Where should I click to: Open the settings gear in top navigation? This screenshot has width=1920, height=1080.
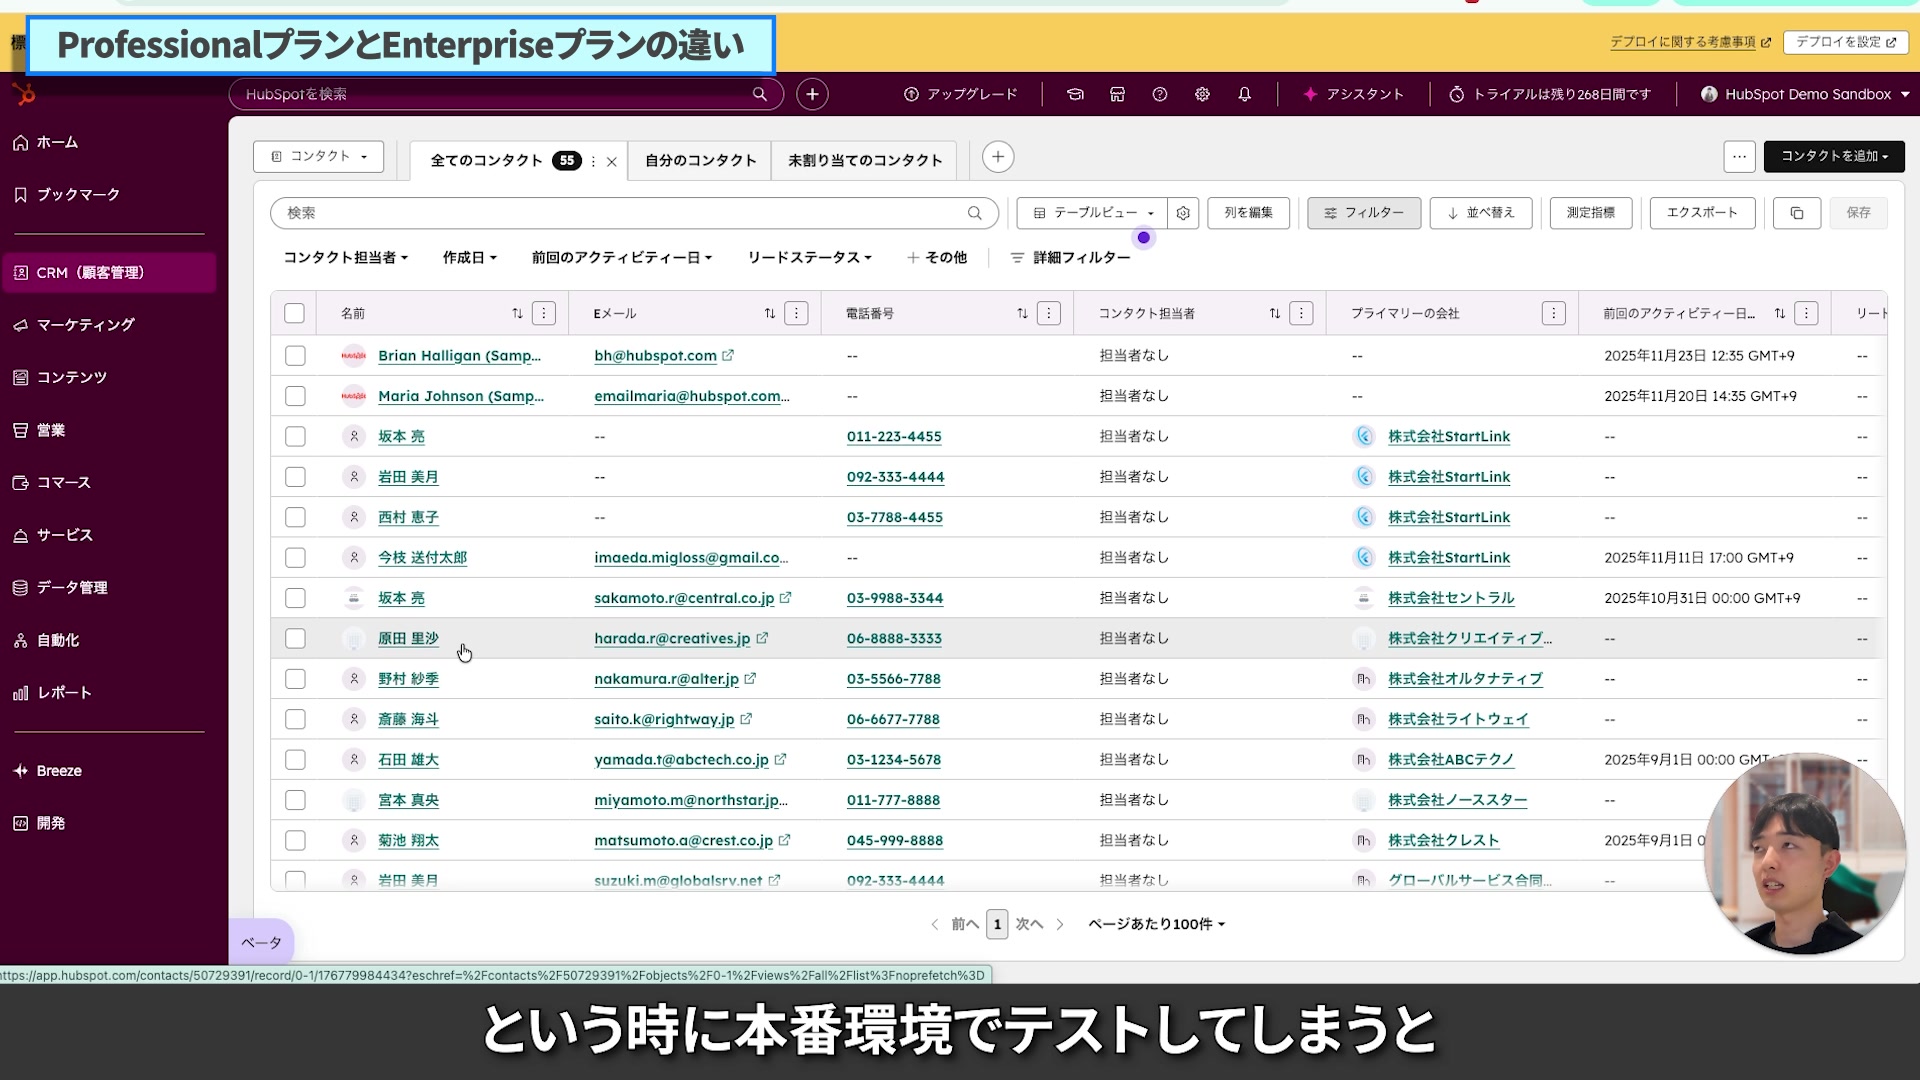tap(1202, 94)
